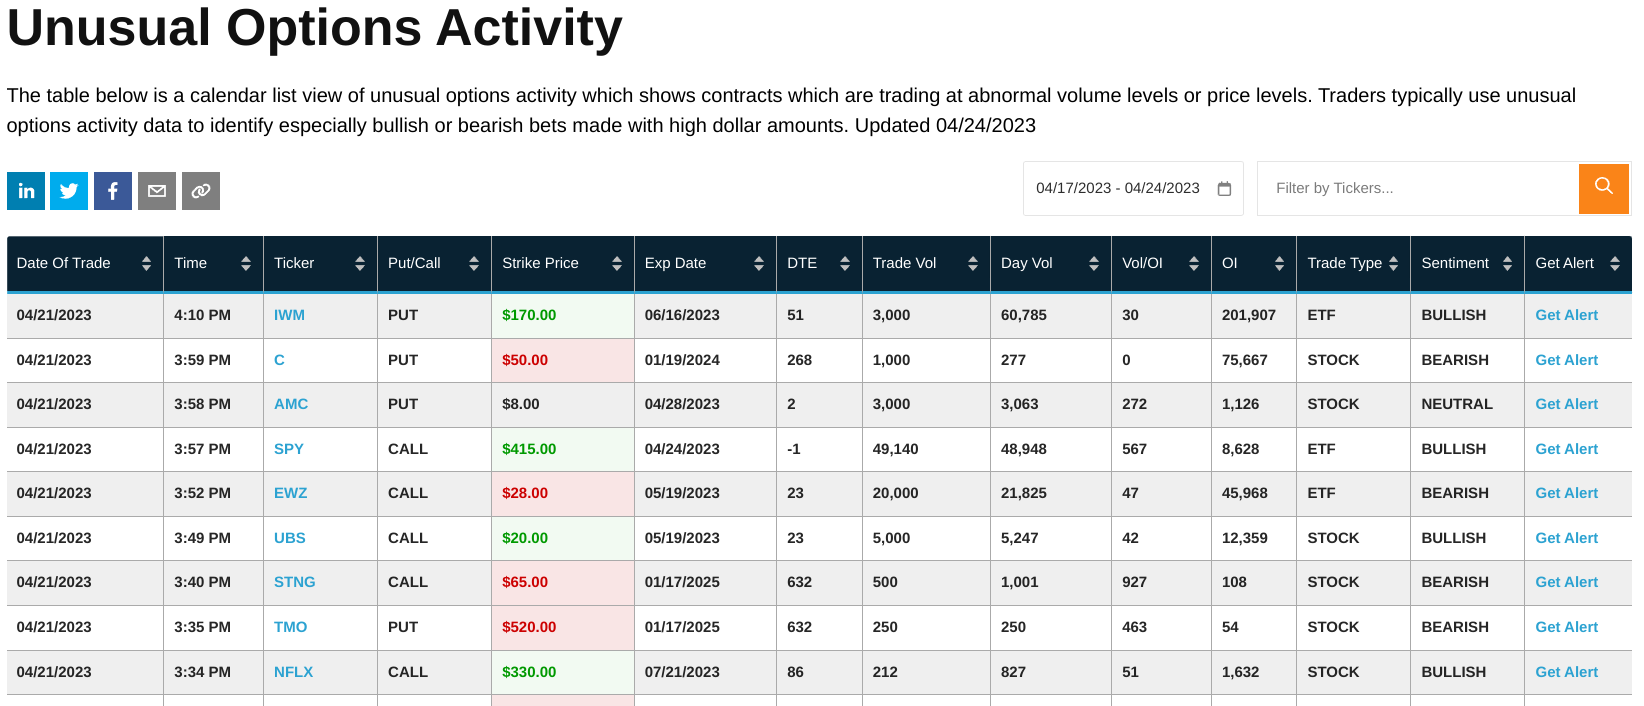Get Alert for IWM row
Screen dimensions: 1644x706
coord(1567,315)
